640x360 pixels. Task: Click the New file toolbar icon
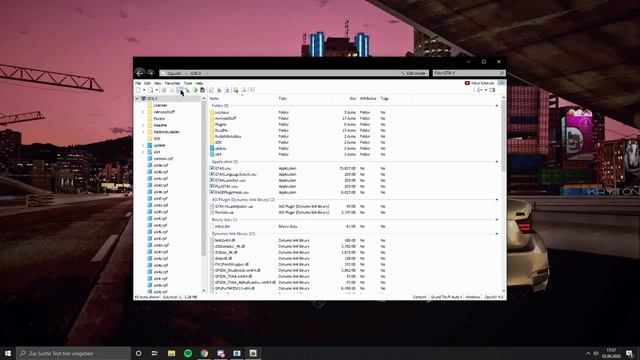click(138, 90)
